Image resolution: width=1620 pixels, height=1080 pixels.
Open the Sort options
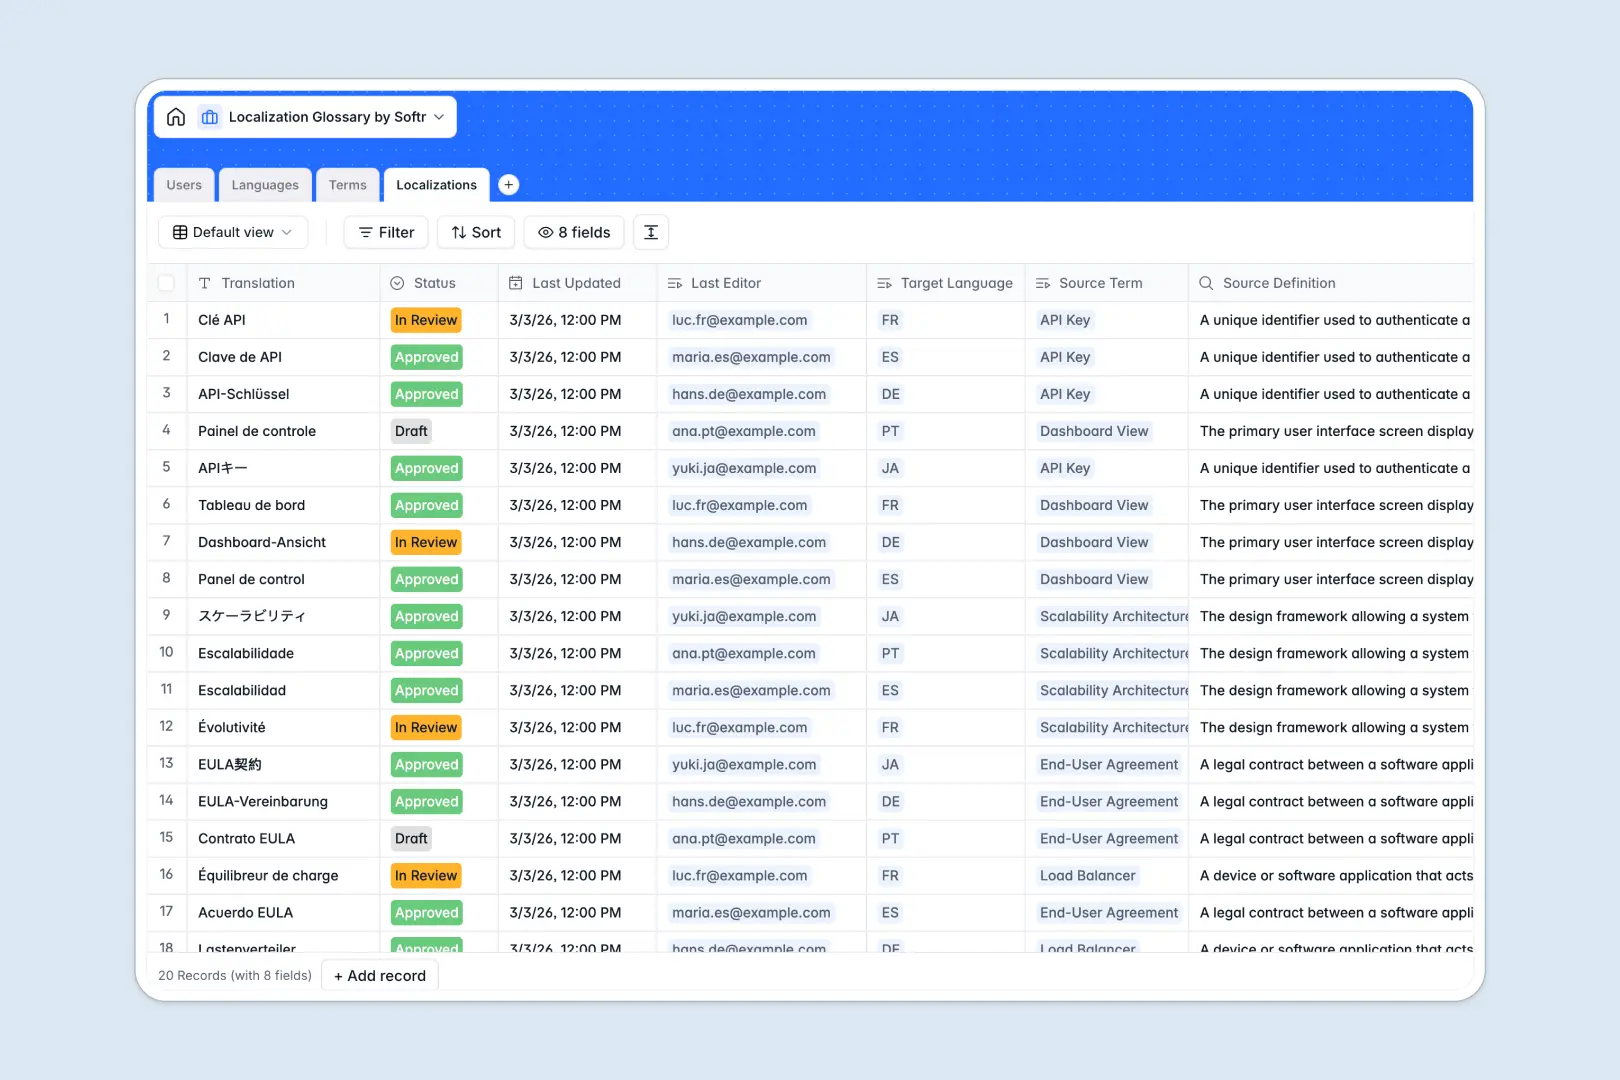point(476,232)
